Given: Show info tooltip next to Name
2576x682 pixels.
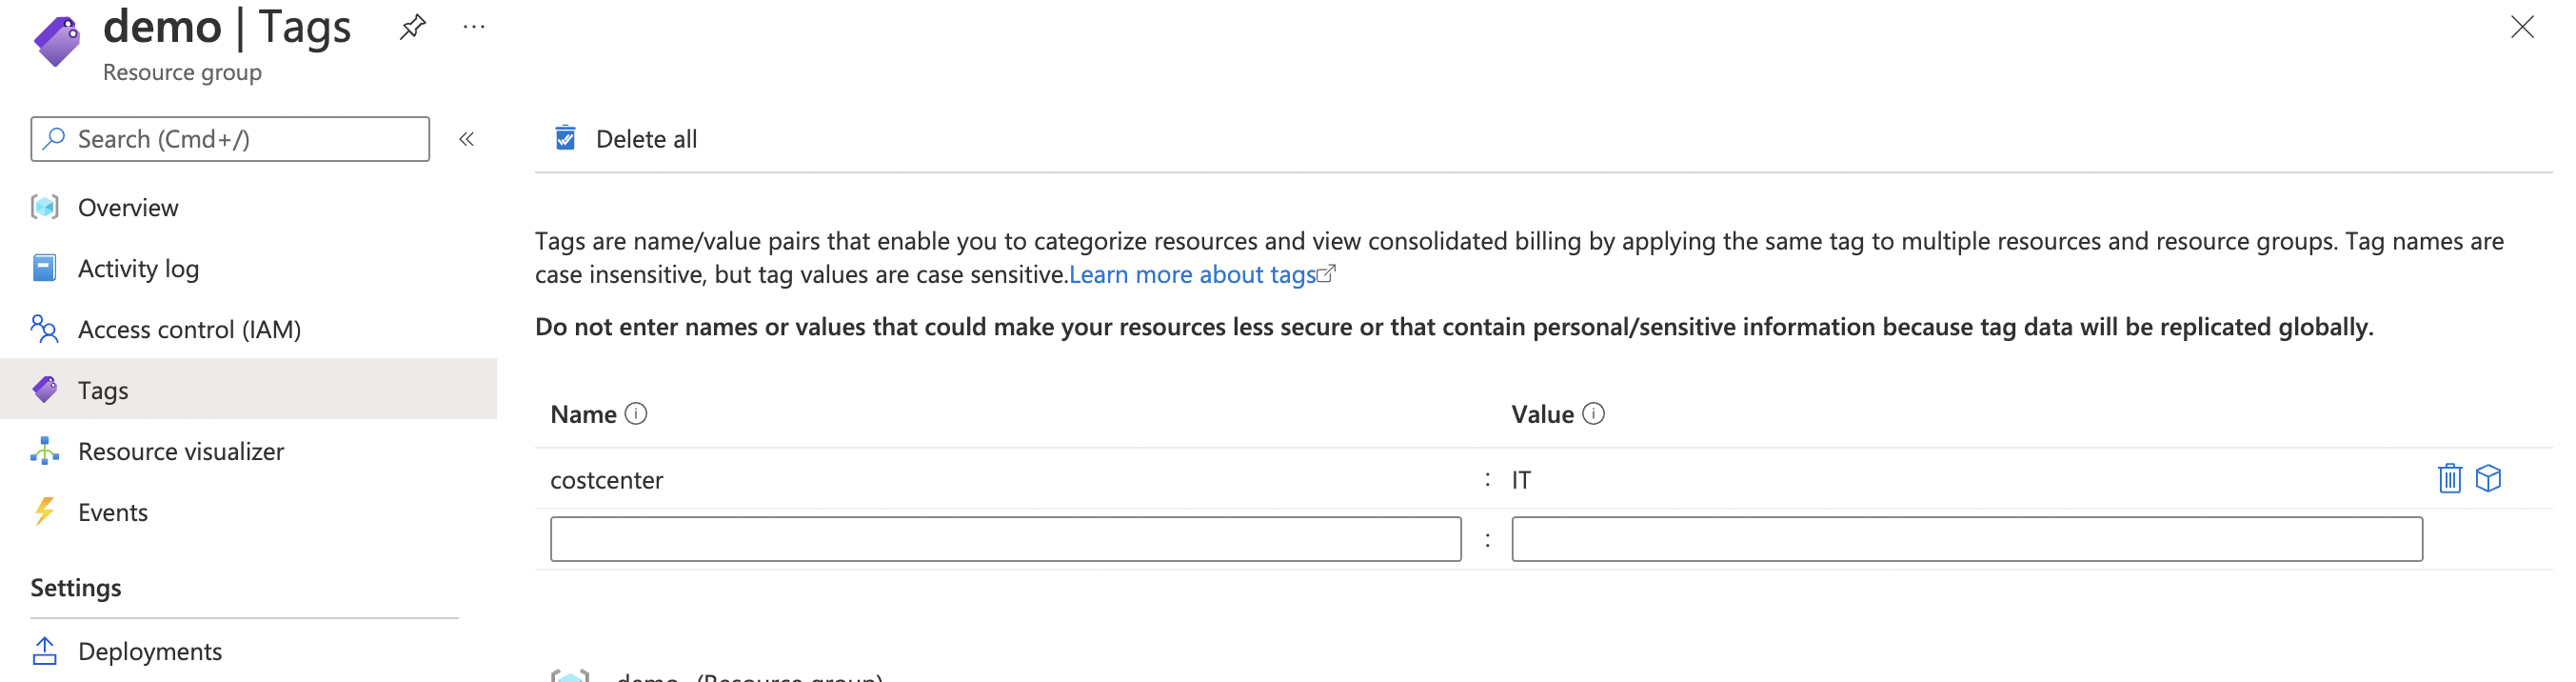Looking at the screenshot, I should (x=636, y=414).
